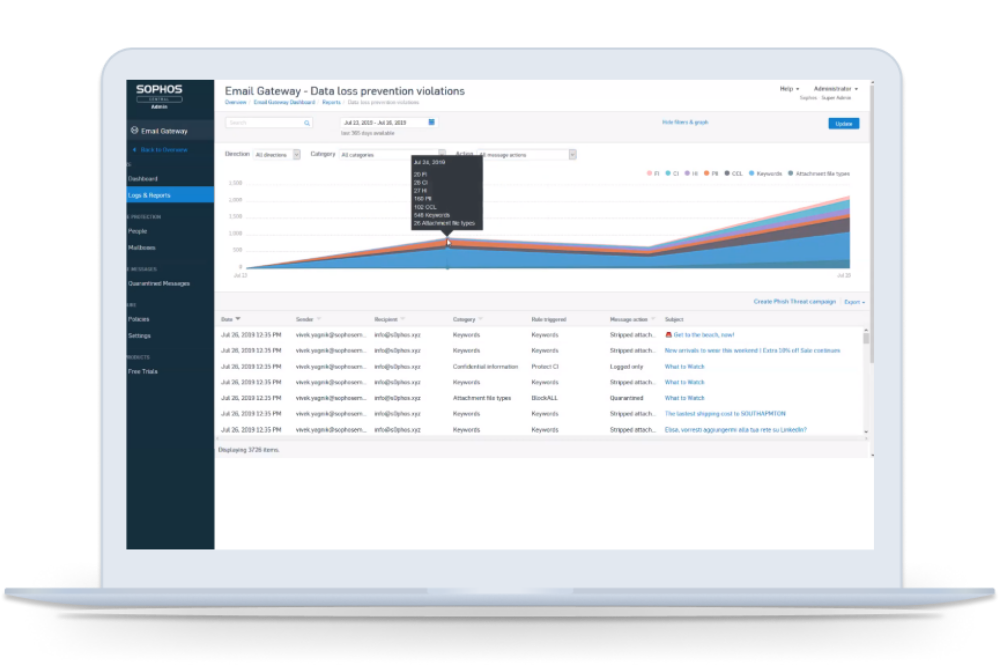The width and height of the screenshot is (1000, 667).
Task: Click Back to Overview link
Action: pos(164,150)
